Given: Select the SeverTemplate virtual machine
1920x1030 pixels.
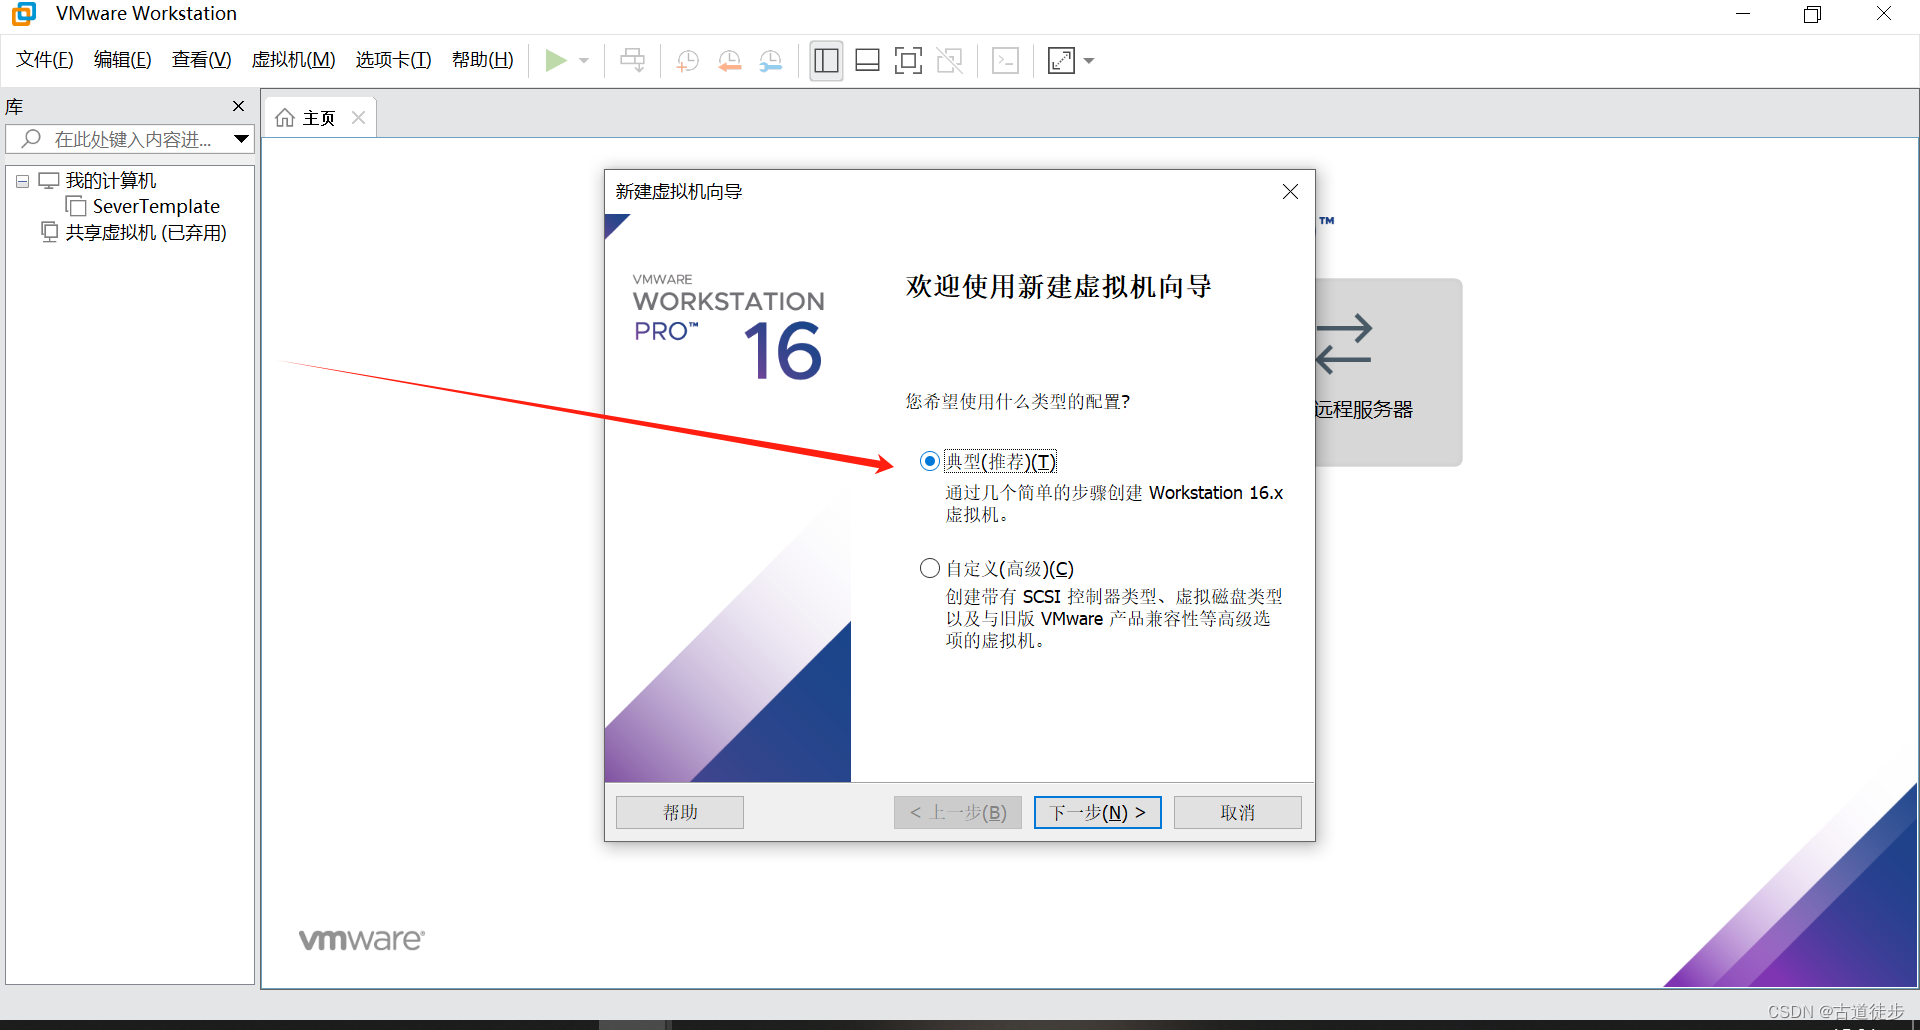Looking at the screenshot, I should coord(156,207).
